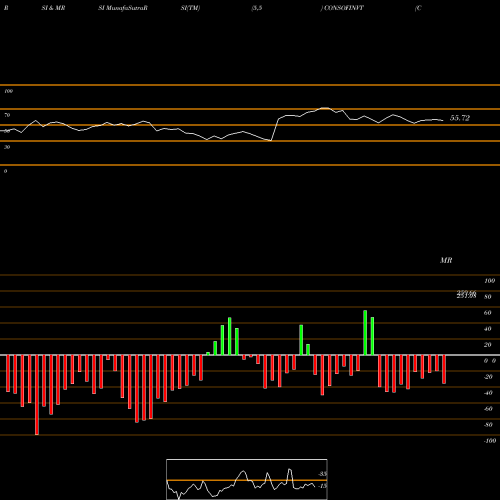Open the mini overview chart at the bottom
500x500 pixels.
click(247, 479)
